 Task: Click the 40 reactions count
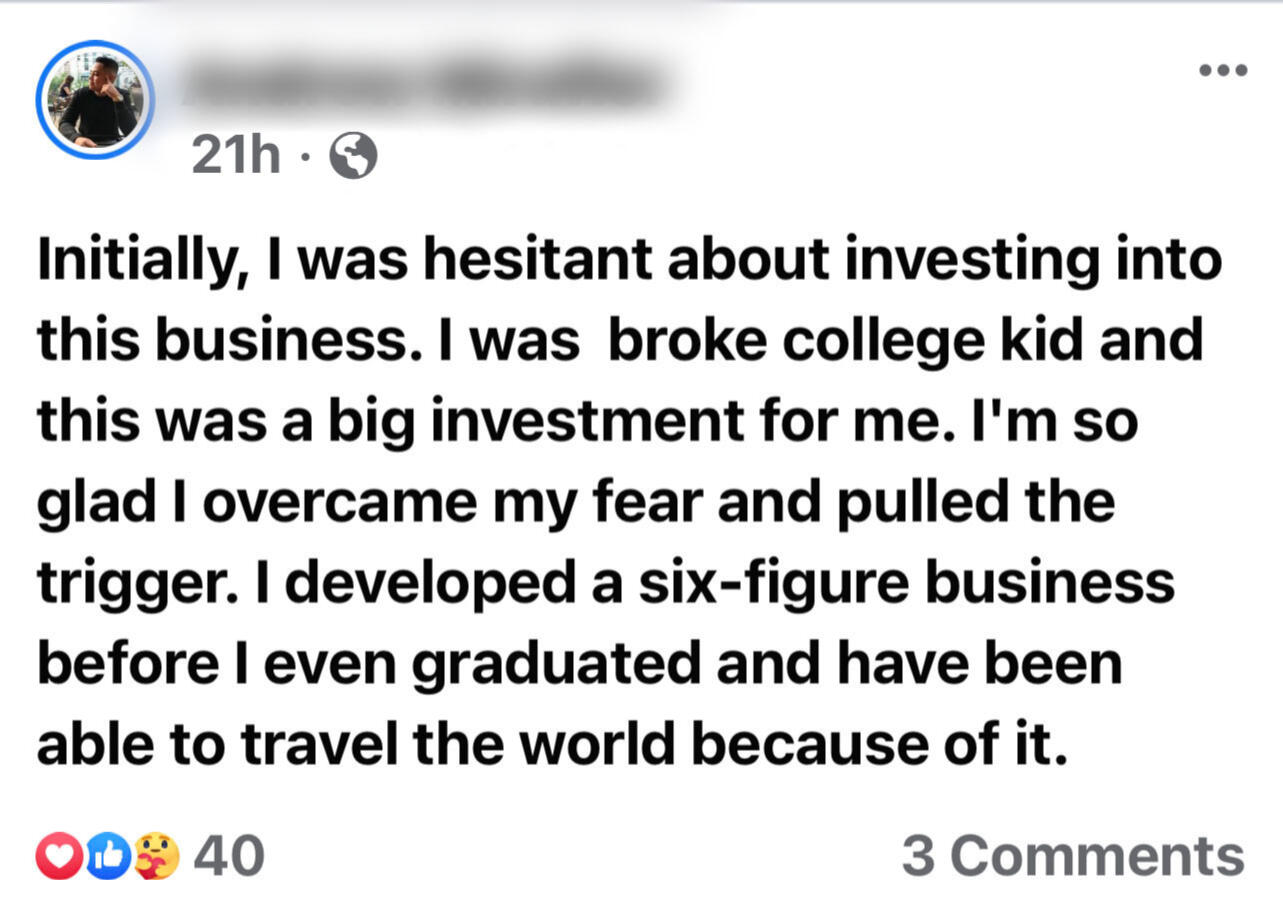pyautogui.click(x=228, y=857)
